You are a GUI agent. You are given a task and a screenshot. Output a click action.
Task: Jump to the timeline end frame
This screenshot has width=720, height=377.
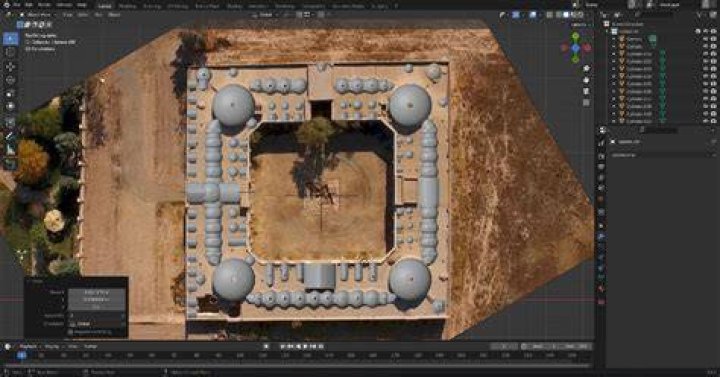point(321,347)
